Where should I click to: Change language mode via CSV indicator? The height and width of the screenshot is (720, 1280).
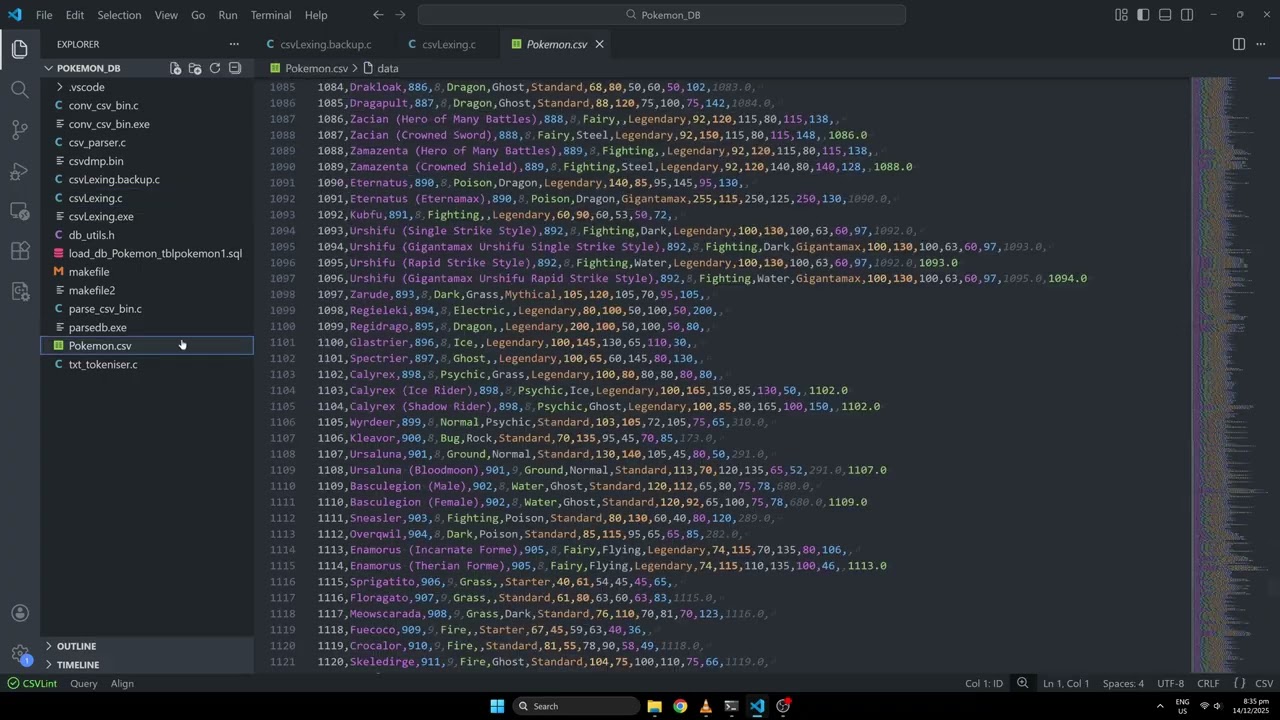(x=1263, y=683)
